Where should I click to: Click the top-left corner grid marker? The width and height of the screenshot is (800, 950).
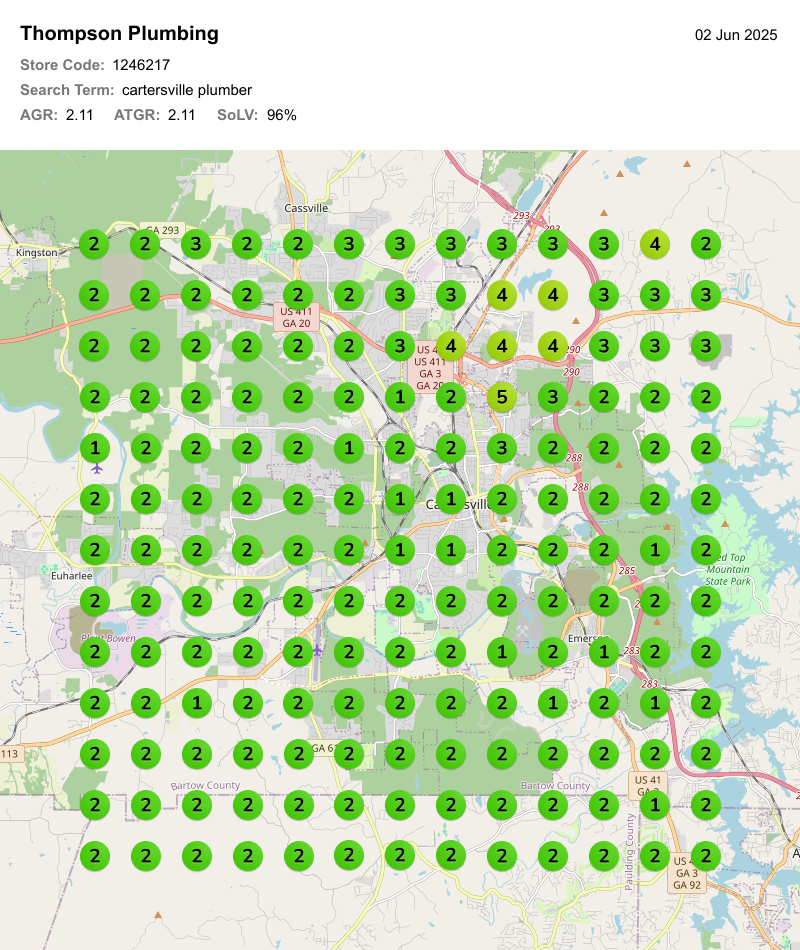coord(94,244)
